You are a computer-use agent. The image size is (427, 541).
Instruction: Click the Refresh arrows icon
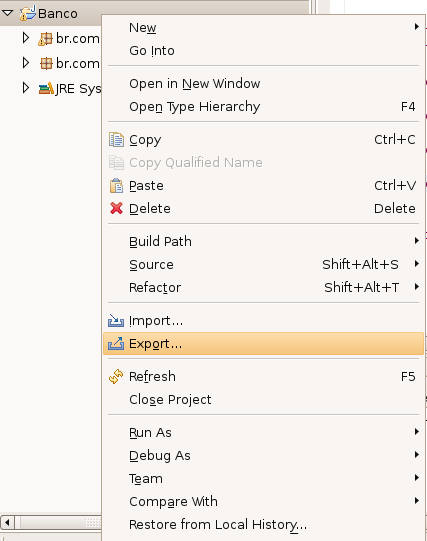[x=116, y=376]
